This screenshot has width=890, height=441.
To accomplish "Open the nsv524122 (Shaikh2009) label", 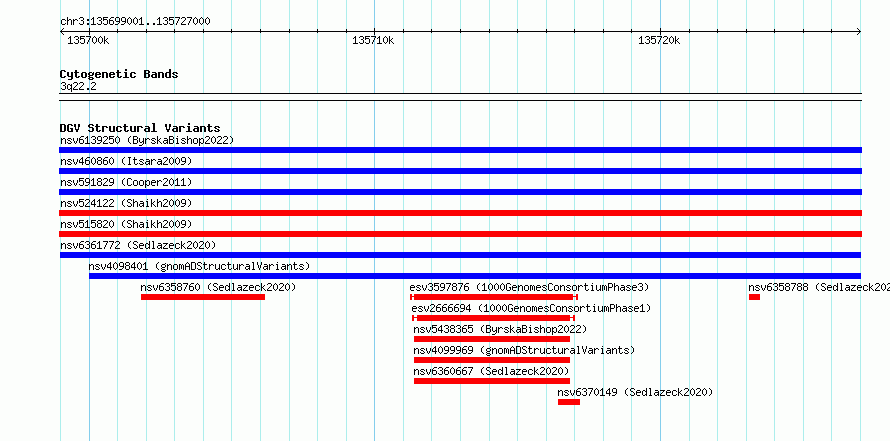I will point(126,203).
